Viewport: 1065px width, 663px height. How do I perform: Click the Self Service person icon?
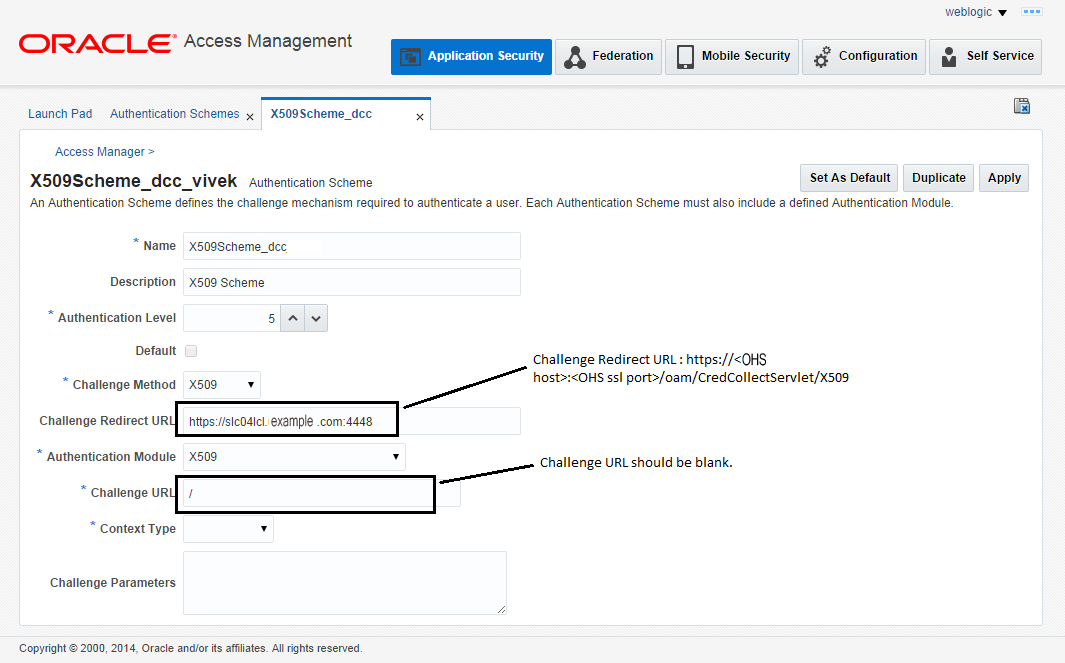(949, 57)
